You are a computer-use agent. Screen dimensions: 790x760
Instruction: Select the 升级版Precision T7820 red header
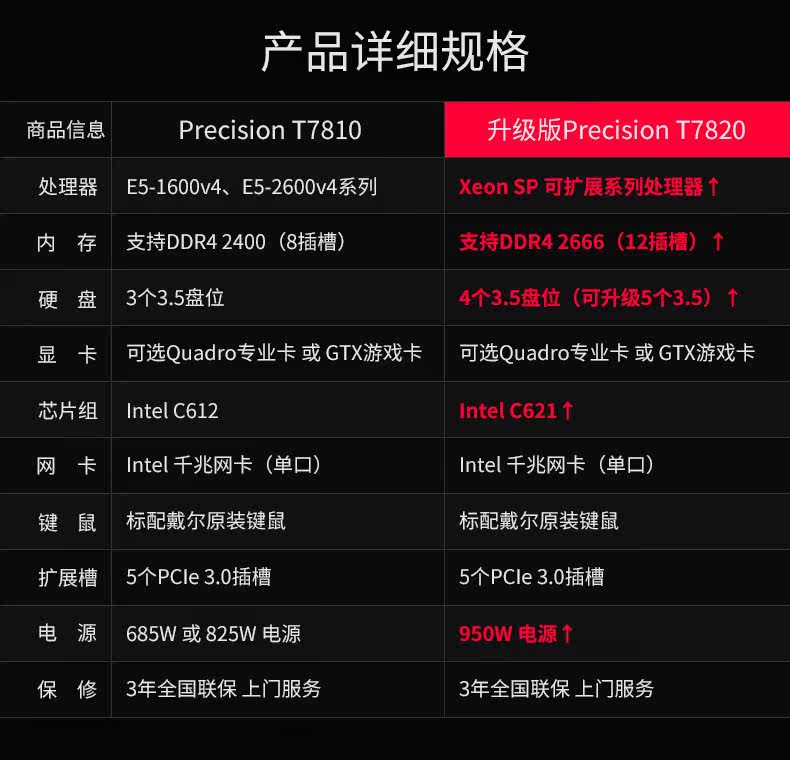tap(617, 130)
